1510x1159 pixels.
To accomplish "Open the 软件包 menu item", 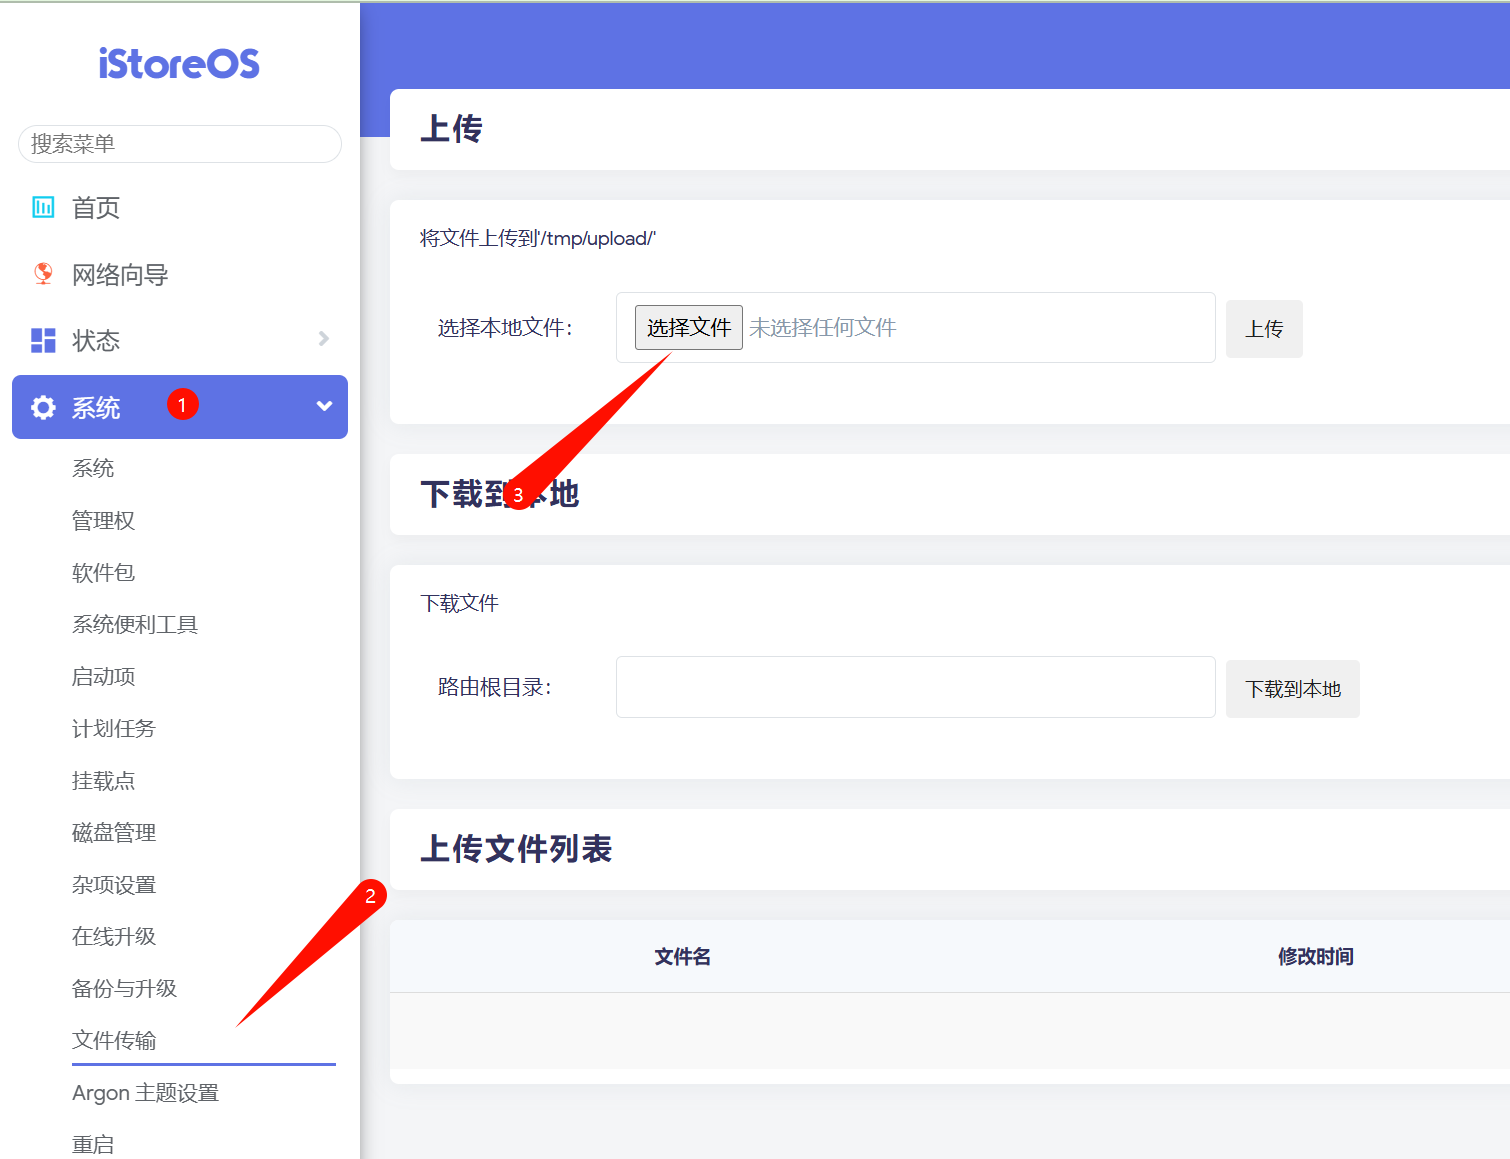I will pos(103,573).
